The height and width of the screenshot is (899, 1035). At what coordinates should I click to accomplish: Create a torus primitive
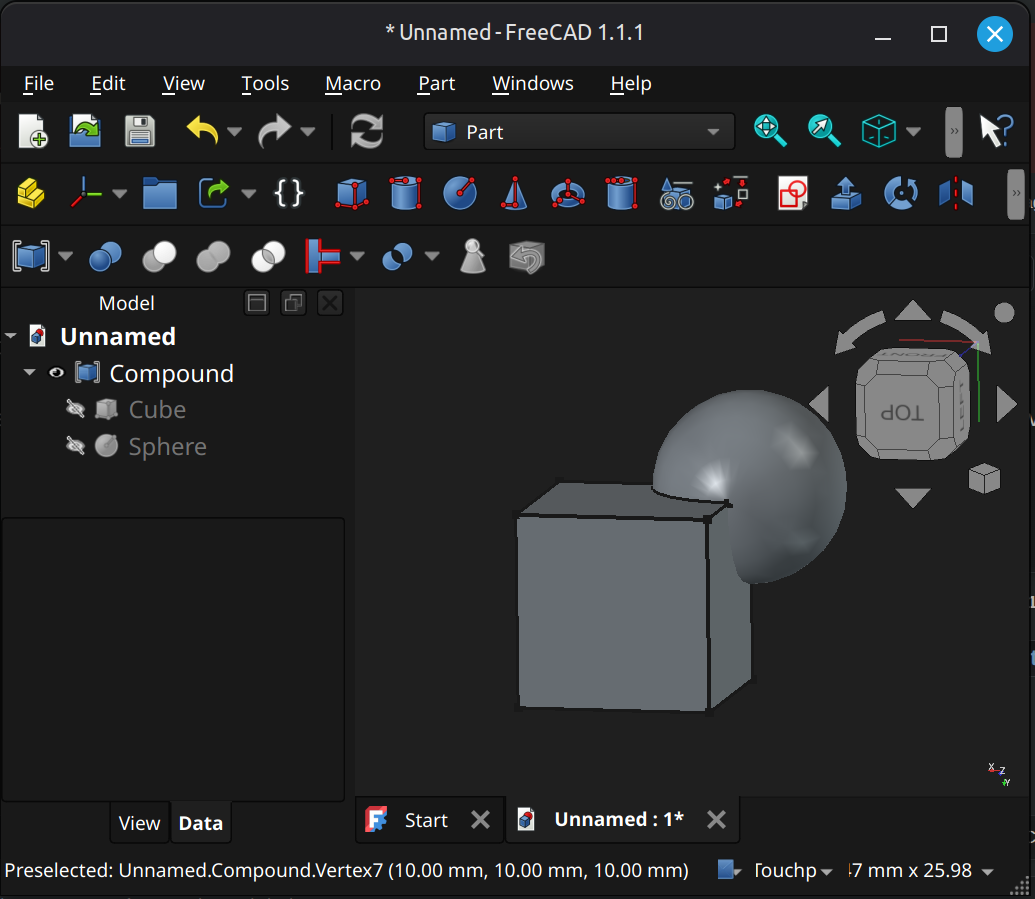568,193
